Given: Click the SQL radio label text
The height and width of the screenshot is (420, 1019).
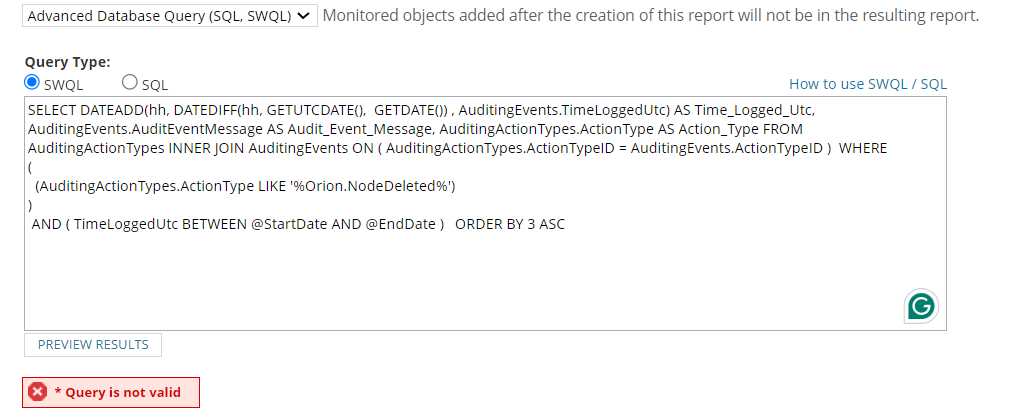Looking at the screenshot, I should pyautogui.click(x=155, y=85).
